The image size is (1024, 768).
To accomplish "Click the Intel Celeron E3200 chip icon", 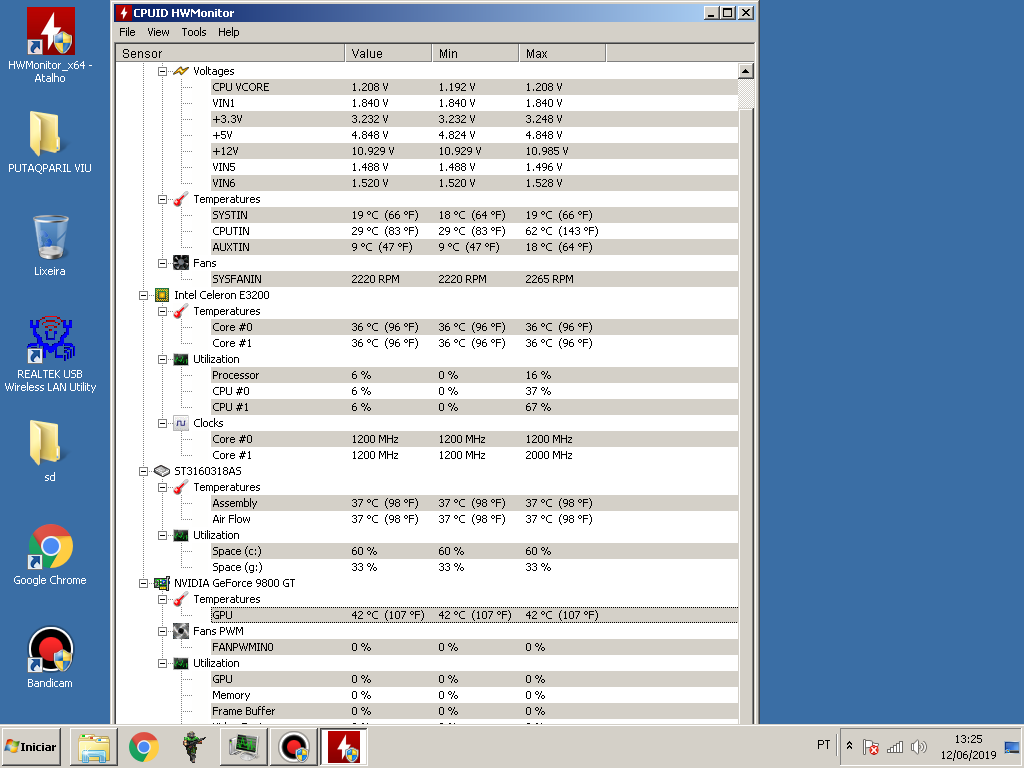I will [162, 295].
